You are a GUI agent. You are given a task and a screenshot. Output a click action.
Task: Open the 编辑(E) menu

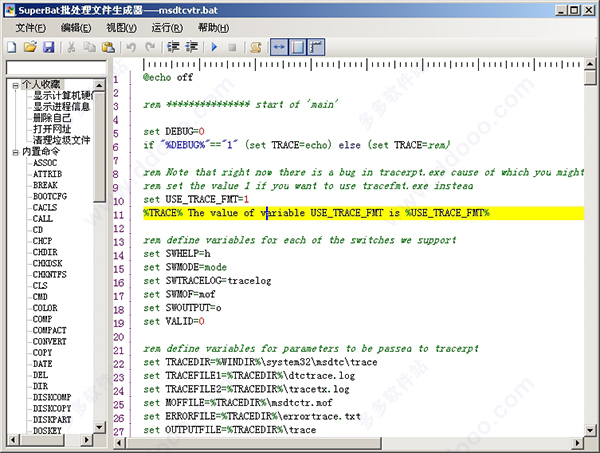point(76,28)
